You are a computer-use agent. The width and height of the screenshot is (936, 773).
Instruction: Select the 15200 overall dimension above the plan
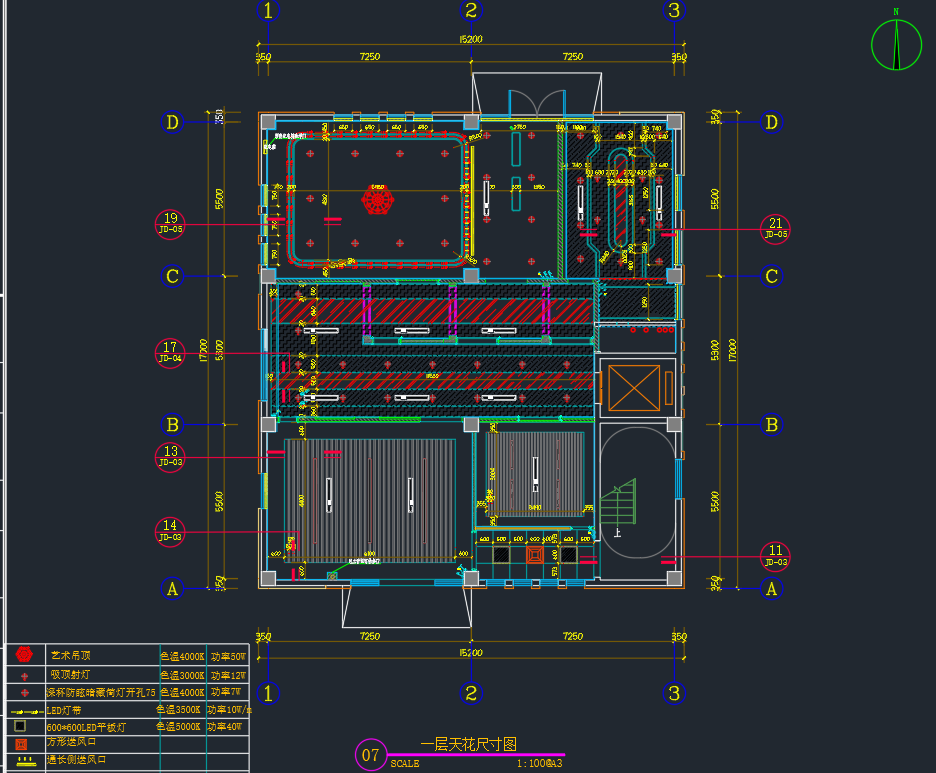(471, 39)
